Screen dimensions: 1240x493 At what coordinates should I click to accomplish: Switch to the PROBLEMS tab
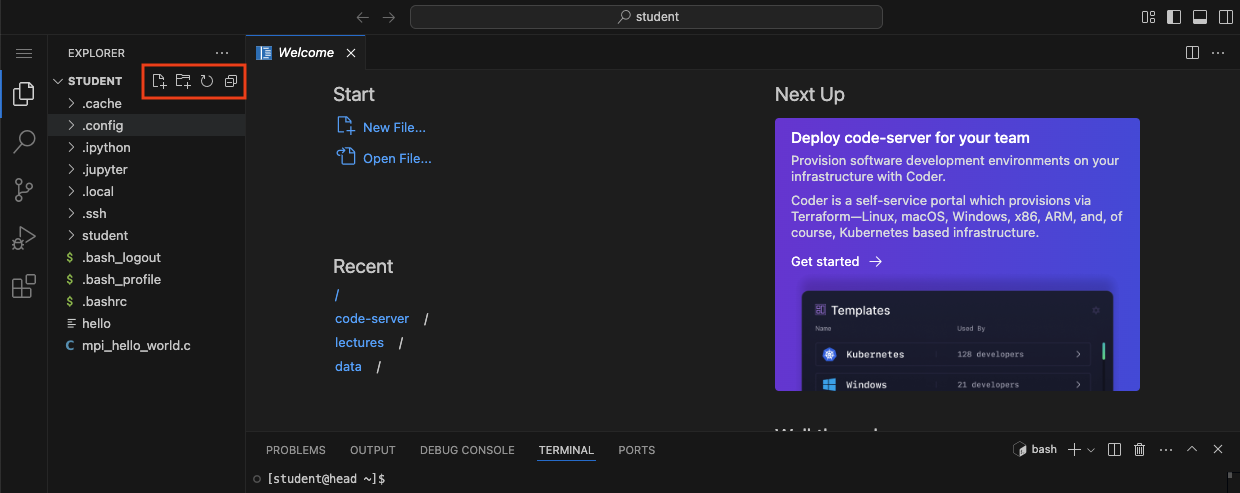295,450
